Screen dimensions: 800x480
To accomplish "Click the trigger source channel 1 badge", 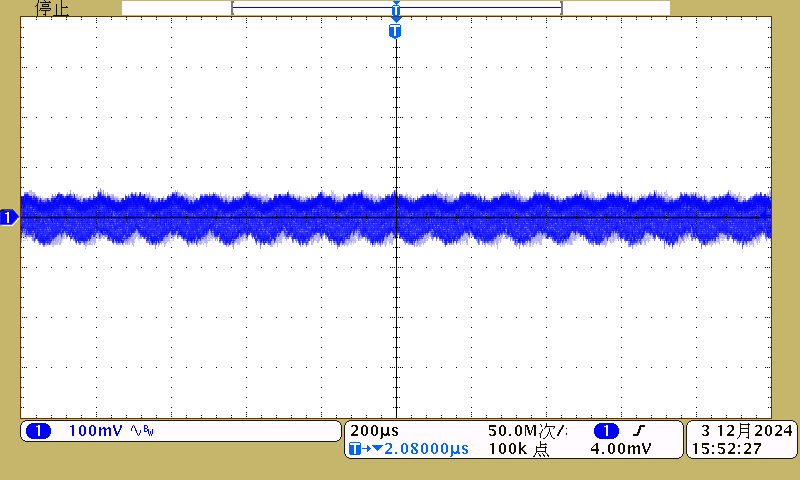I will click(x=606, y=431).
